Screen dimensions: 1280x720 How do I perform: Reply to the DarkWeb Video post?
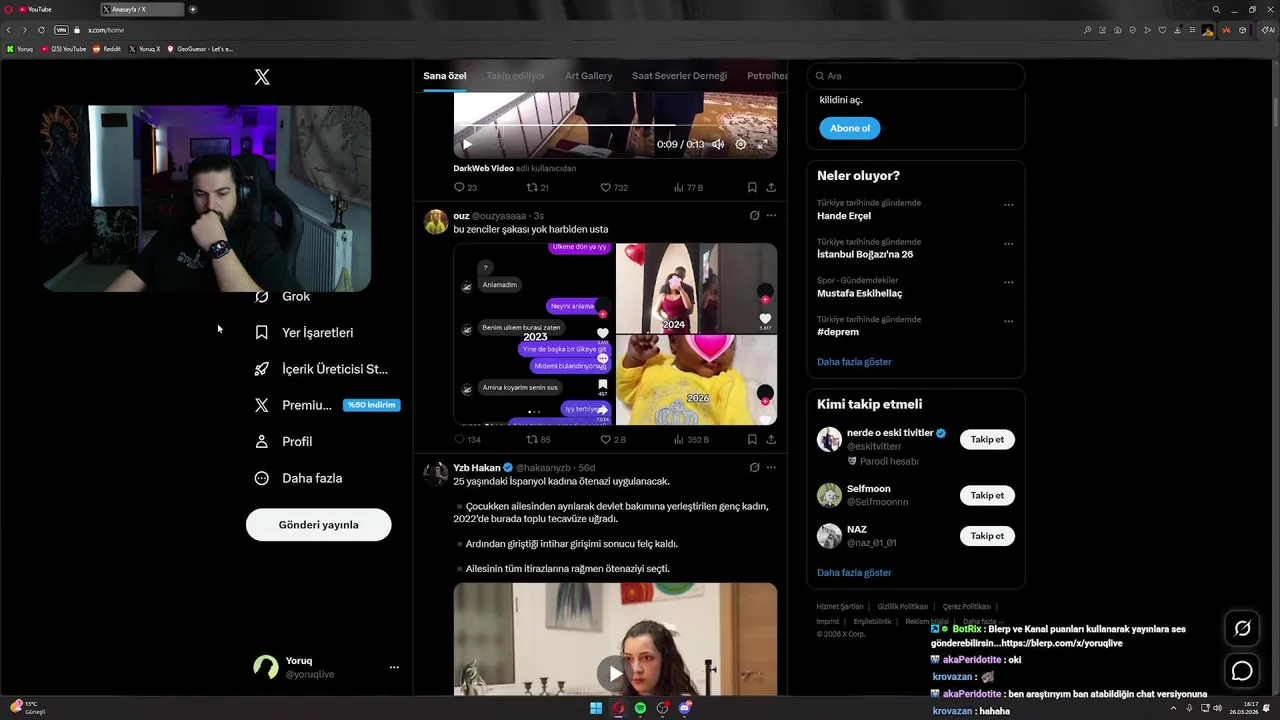pos(465,187)
